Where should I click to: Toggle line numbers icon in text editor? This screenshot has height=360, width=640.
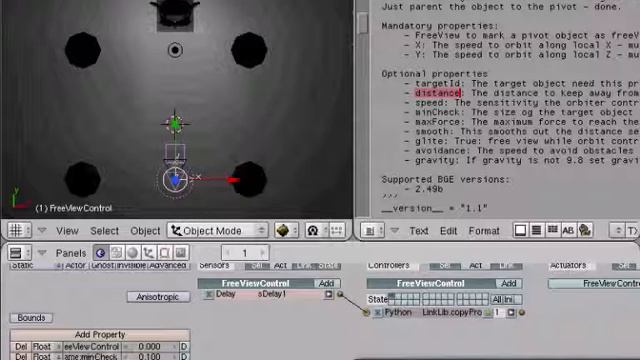[536, 230]
